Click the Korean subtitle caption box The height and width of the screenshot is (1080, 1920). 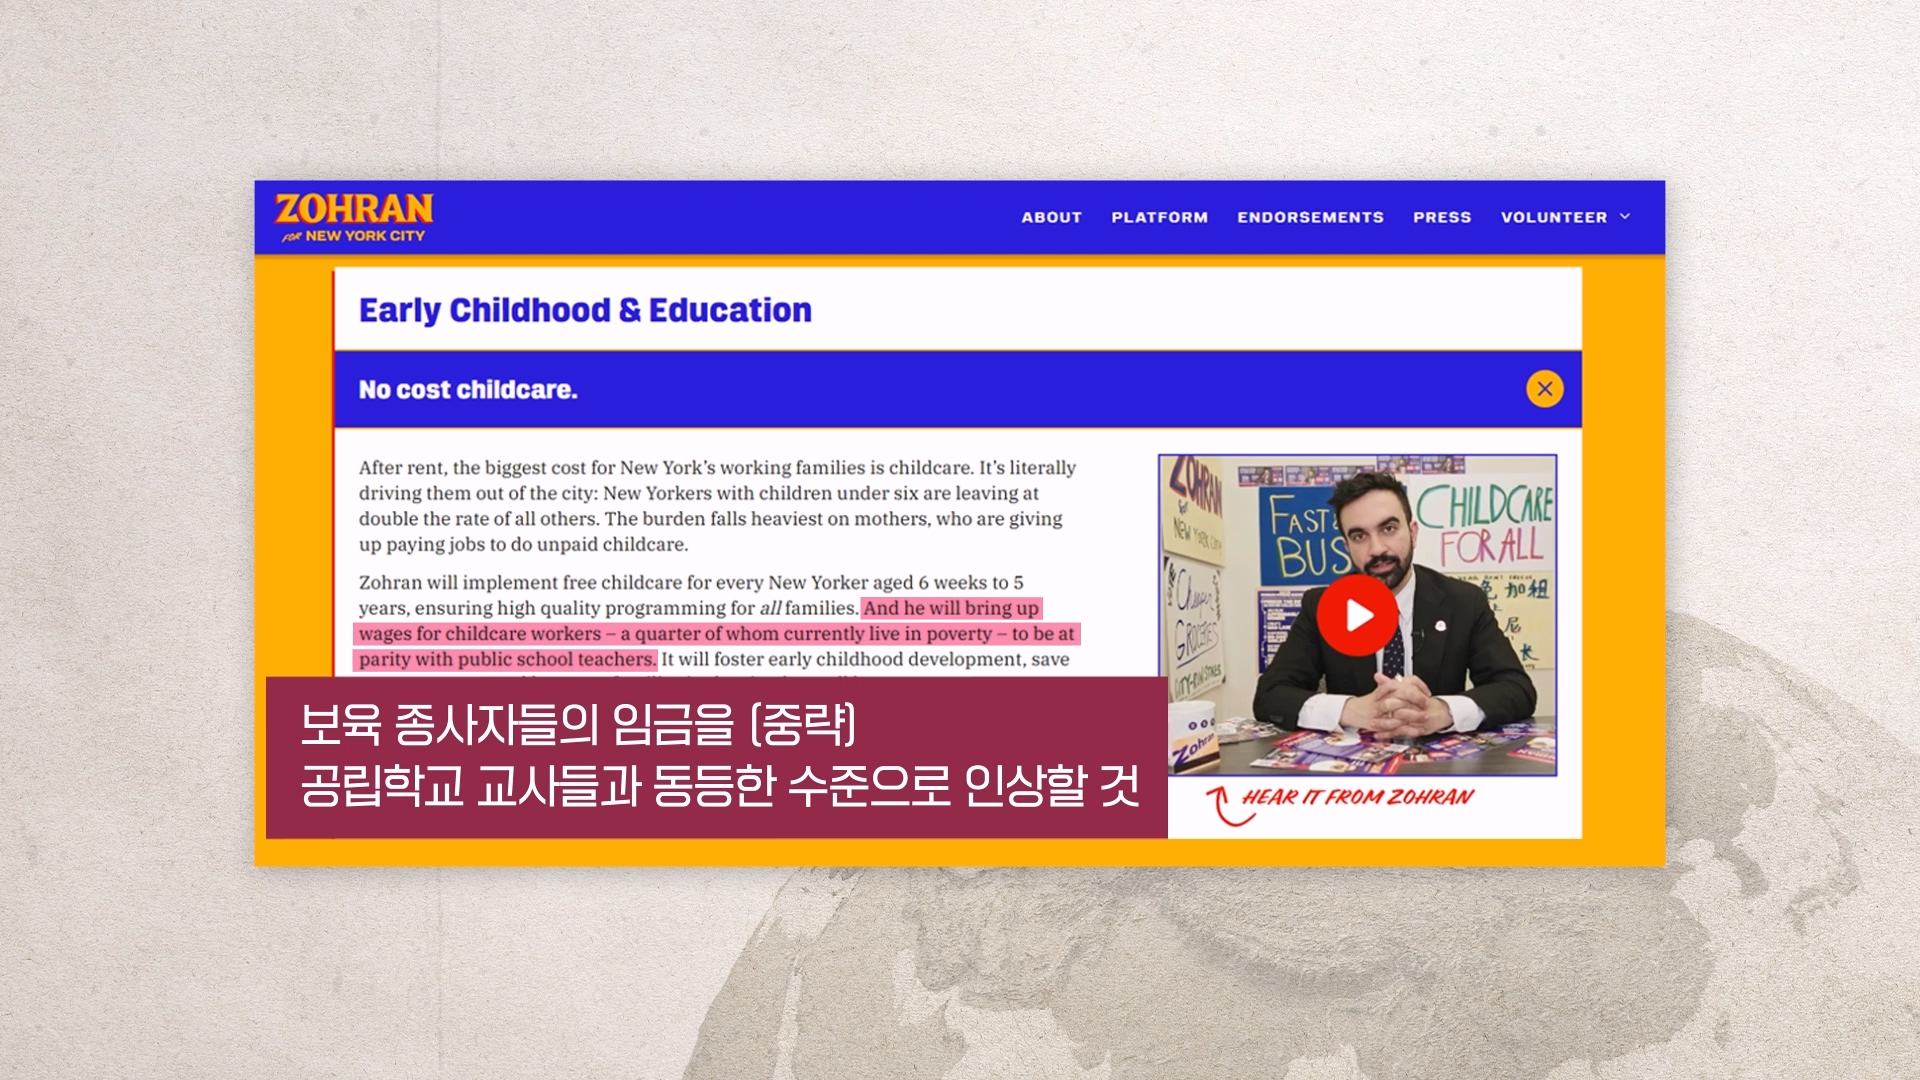716,757
